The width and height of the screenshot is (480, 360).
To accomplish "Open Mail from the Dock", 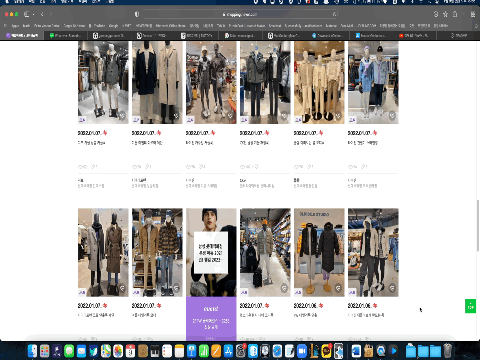I will point(81,351).
